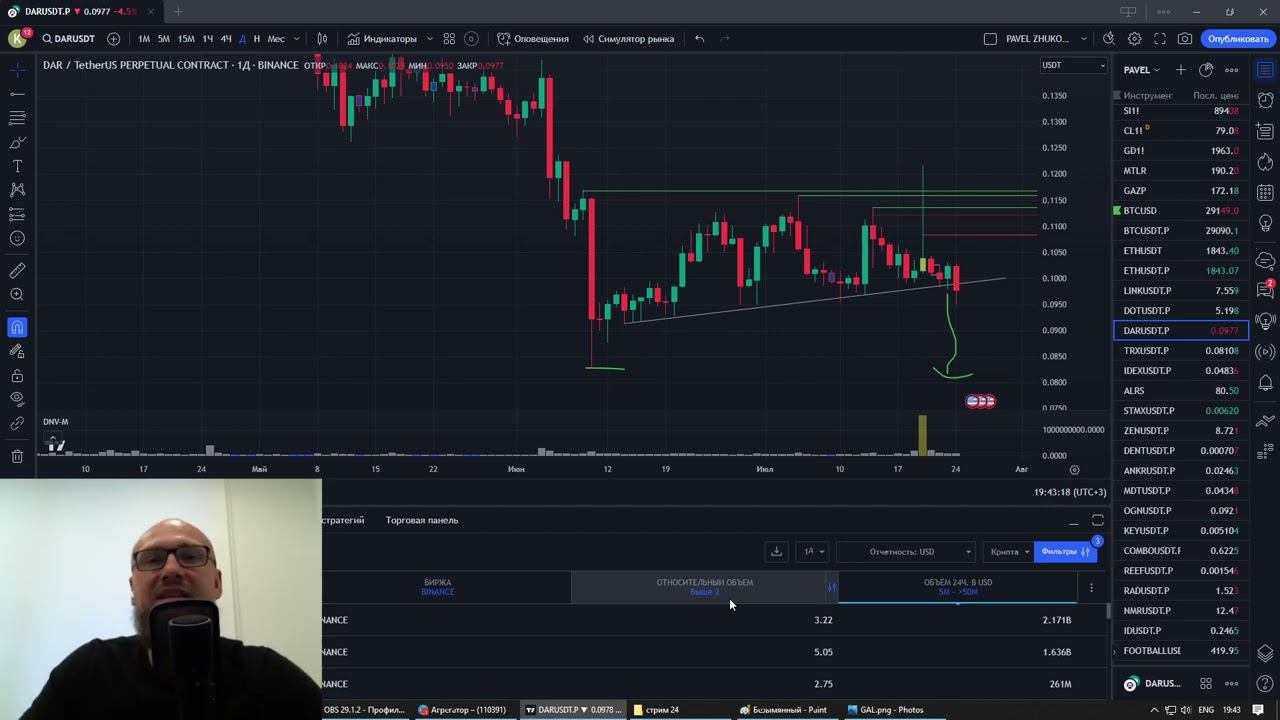Remove drawings with trash icon
This screenshot has height=720, width=1280.
tap(17, 456)
